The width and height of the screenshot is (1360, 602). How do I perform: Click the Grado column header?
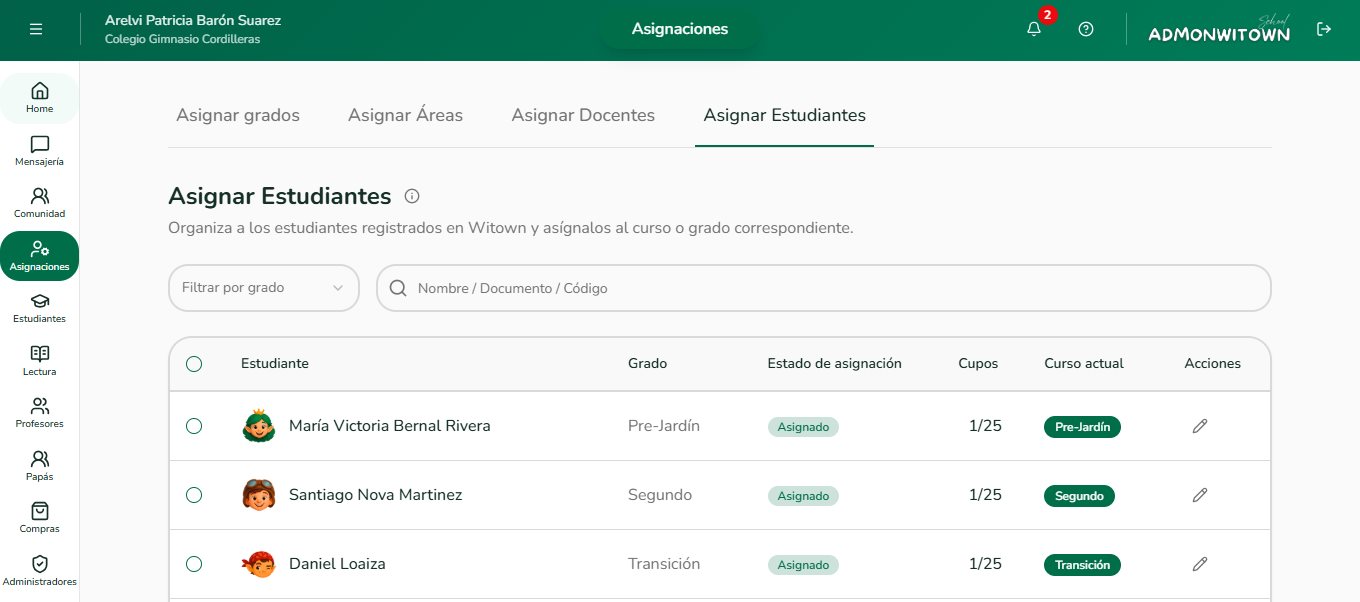click(x=647, y=364)
